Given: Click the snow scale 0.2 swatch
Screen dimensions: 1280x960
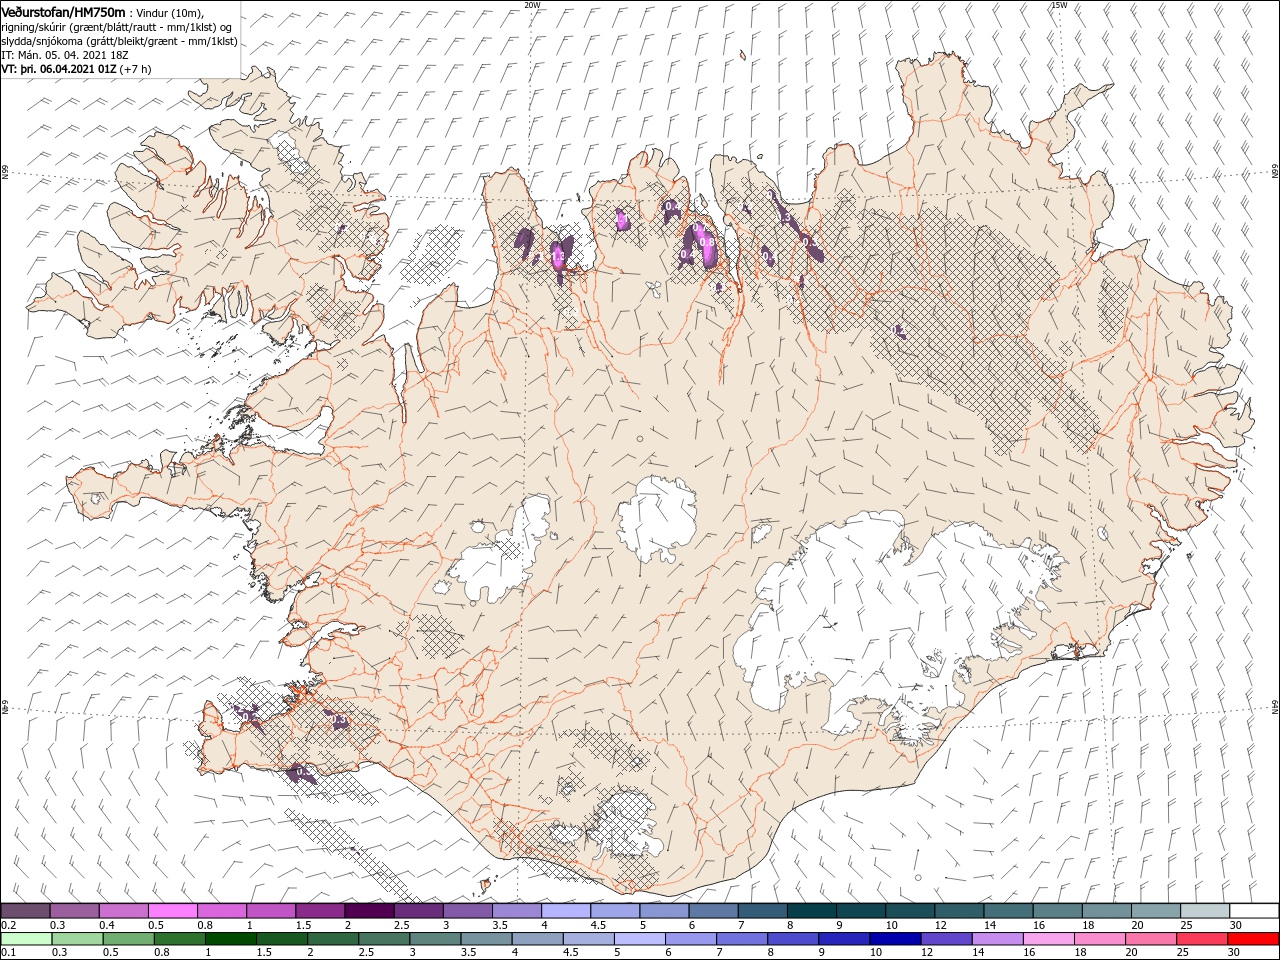Looking at the screenshot, I should pos(25,911).
